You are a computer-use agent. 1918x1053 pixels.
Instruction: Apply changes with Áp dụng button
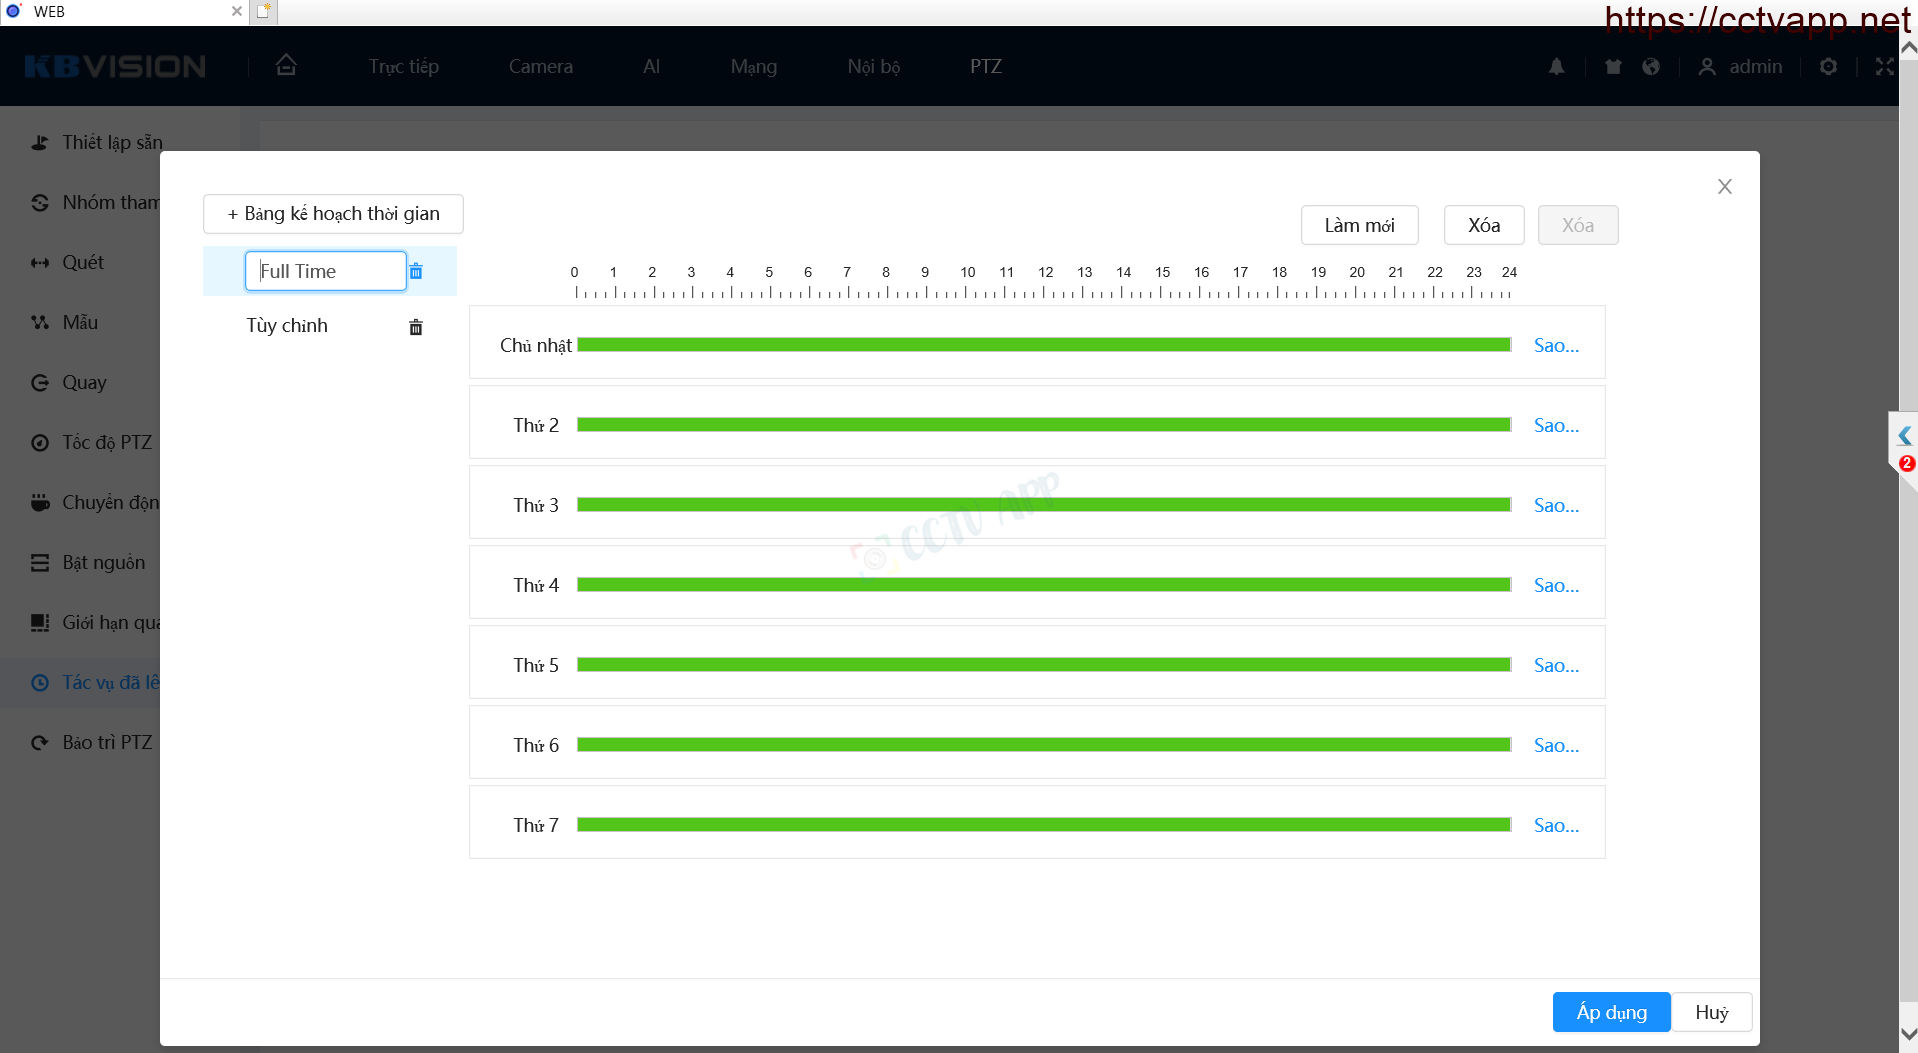(x=1610, y=1012)
